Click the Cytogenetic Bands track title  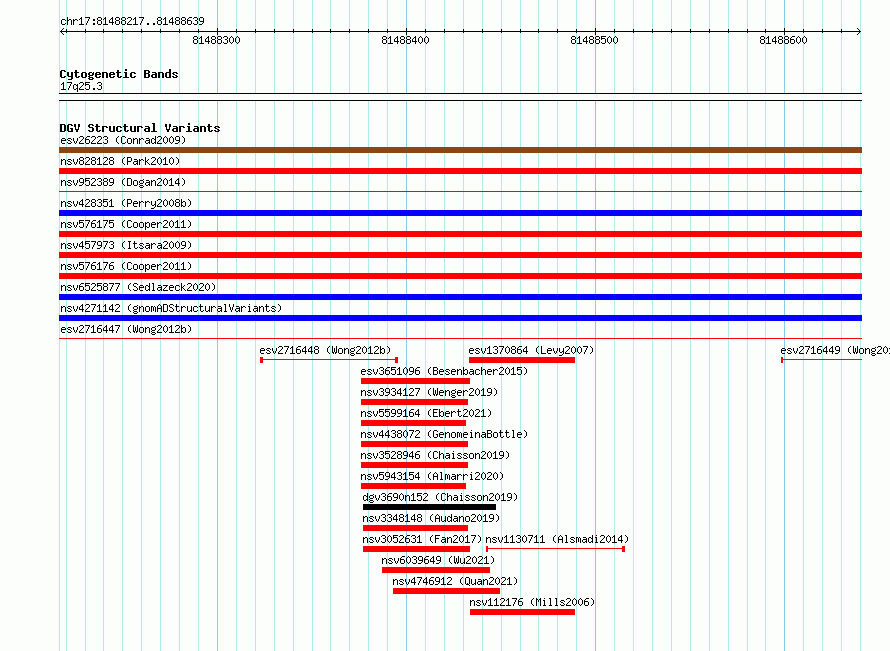[x=119, y=74]
